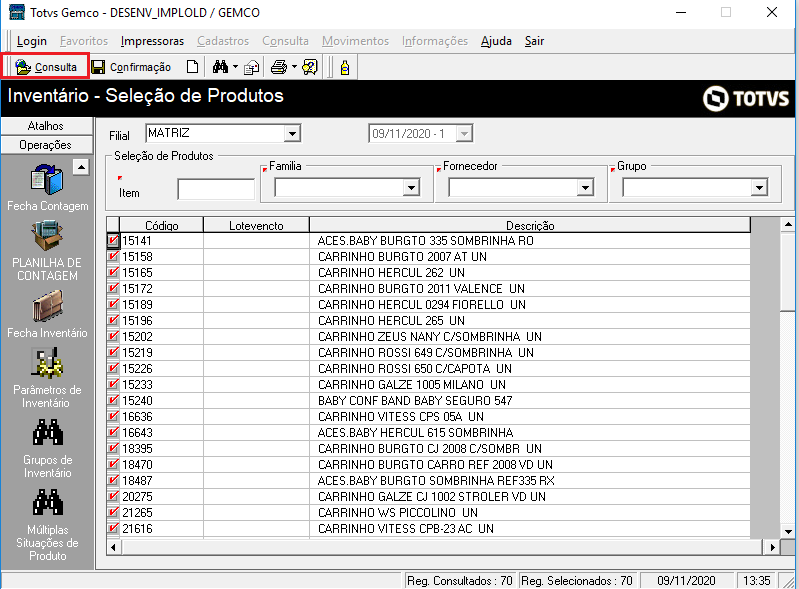Click the Item input field

pyautogui.click(x=216, y=190)
